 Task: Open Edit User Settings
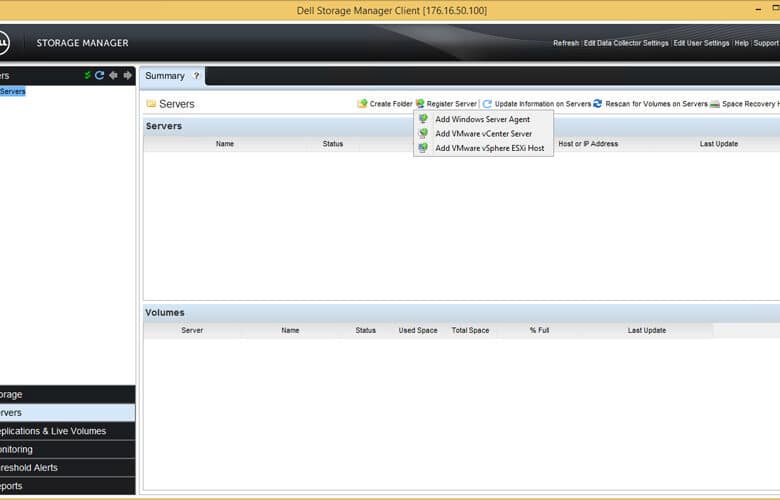tap(701, 43)
